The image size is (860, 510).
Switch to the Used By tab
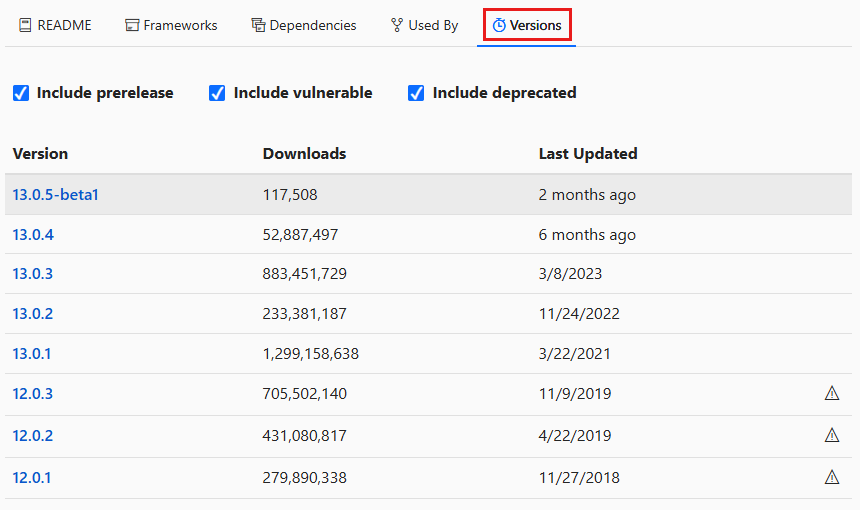click(425, 25)
